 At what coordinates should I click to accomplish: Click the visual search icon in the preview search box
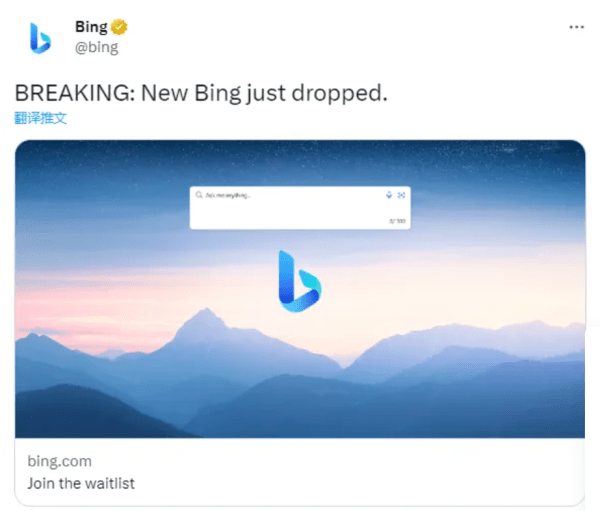tap(401, 195)
